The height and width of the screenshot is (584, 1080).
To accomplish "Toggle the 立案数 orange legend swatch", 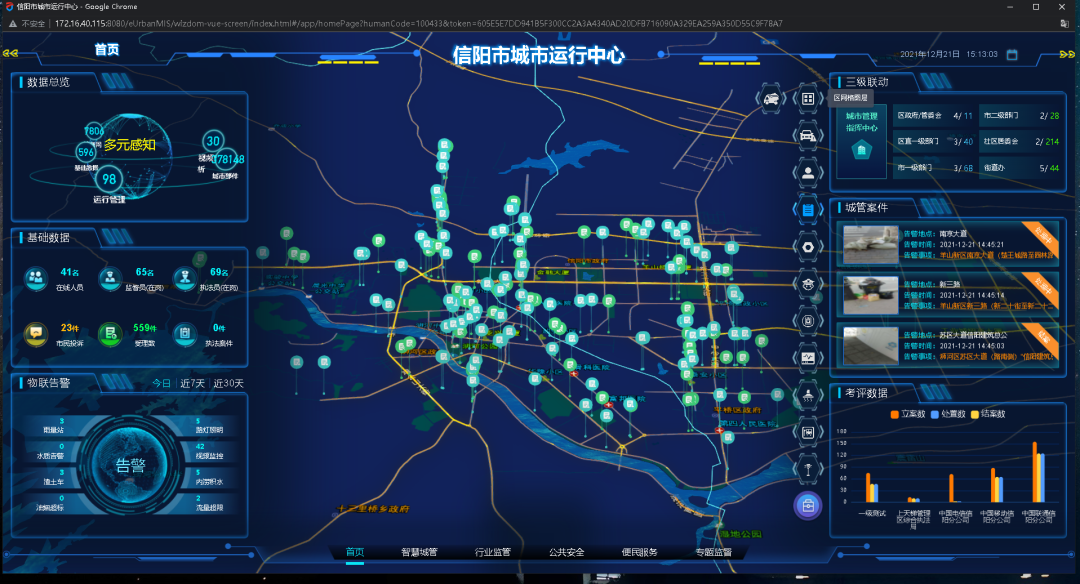I will [x=894, y=414].
